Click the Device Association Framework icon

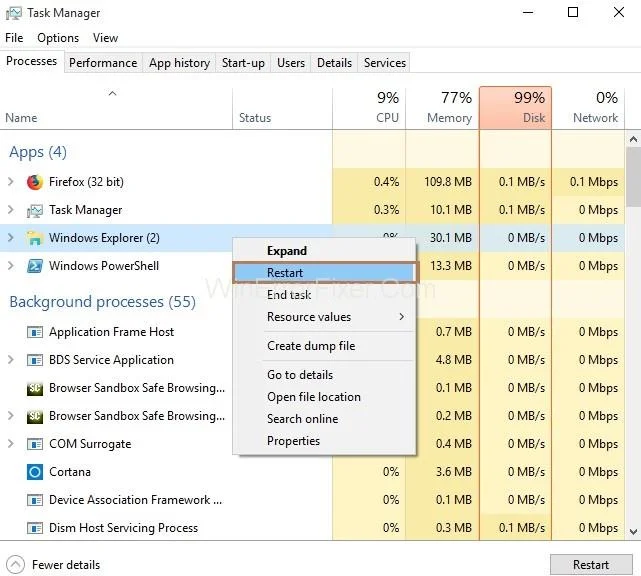pyautogui.click(x=35, y=500)
